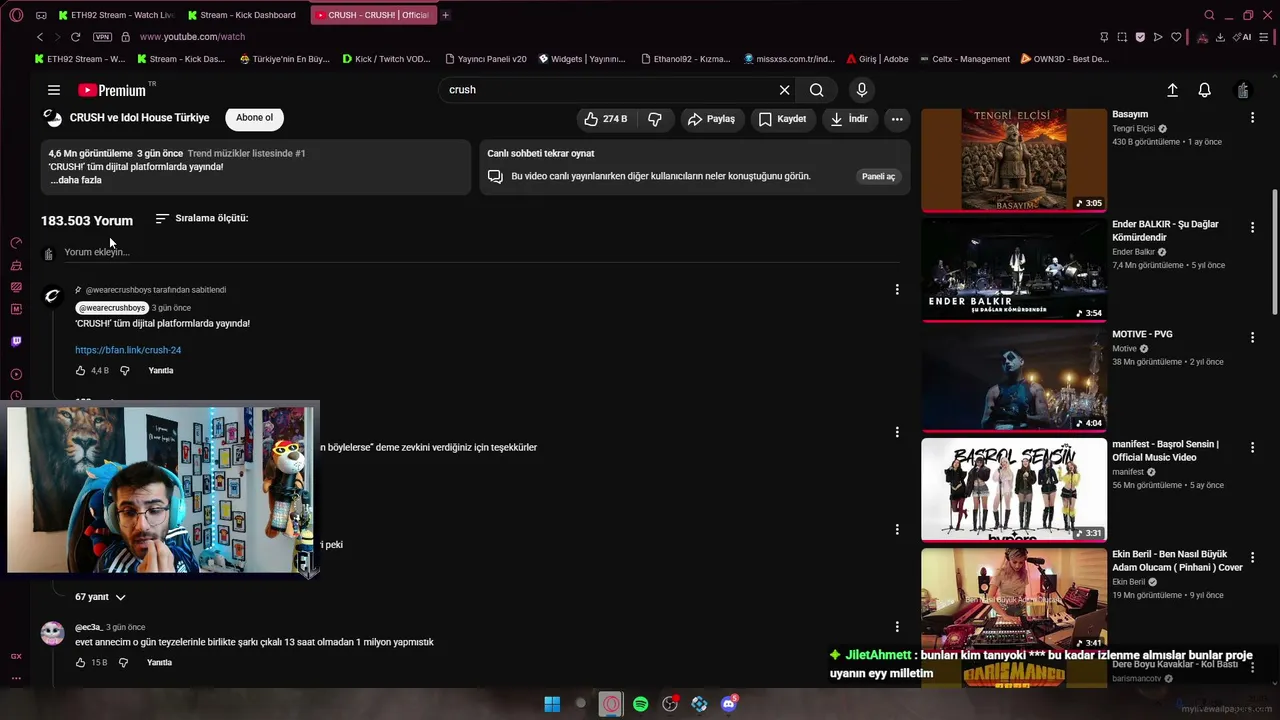Screen dimensions: 1280x720
Task: Subscribe with the Abone ol button
Action: click(254, 118)
